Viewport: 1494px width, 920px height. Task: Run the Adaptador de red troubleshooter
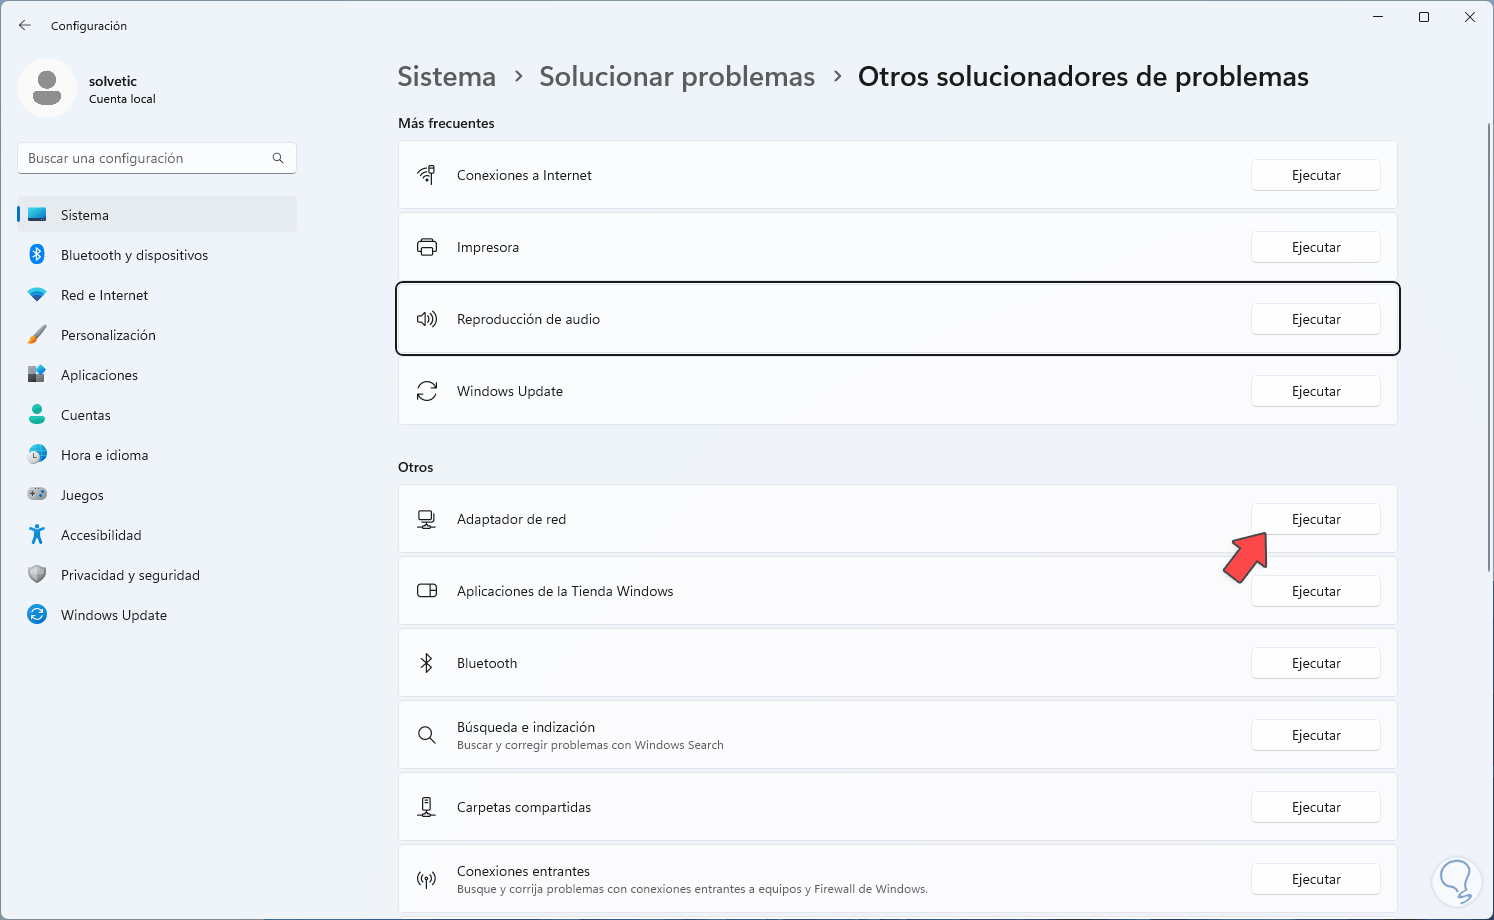point(1315,519)
